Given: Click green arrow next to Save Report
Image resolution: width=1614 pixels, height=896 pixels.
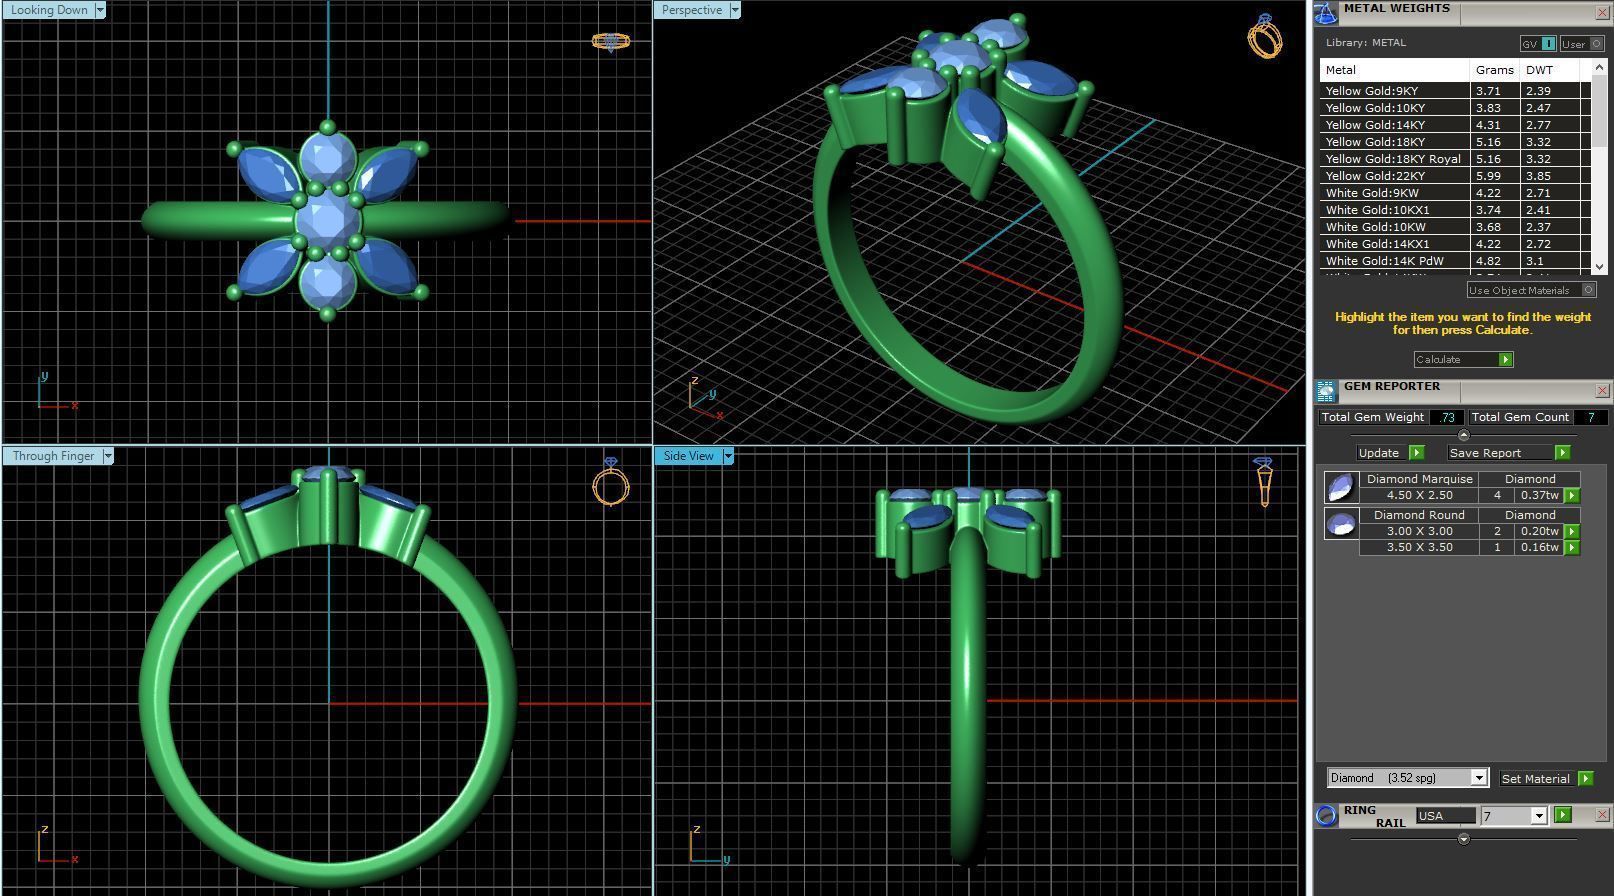Looking at the screenshot, I should pyautogui.click(x=1562, y=453).
